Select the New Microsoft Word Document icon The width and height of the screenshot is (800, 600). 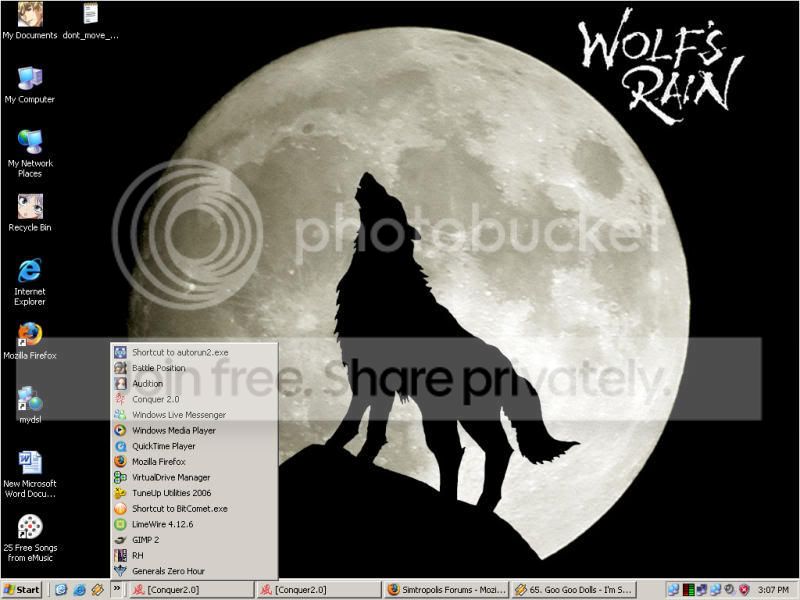30,474
